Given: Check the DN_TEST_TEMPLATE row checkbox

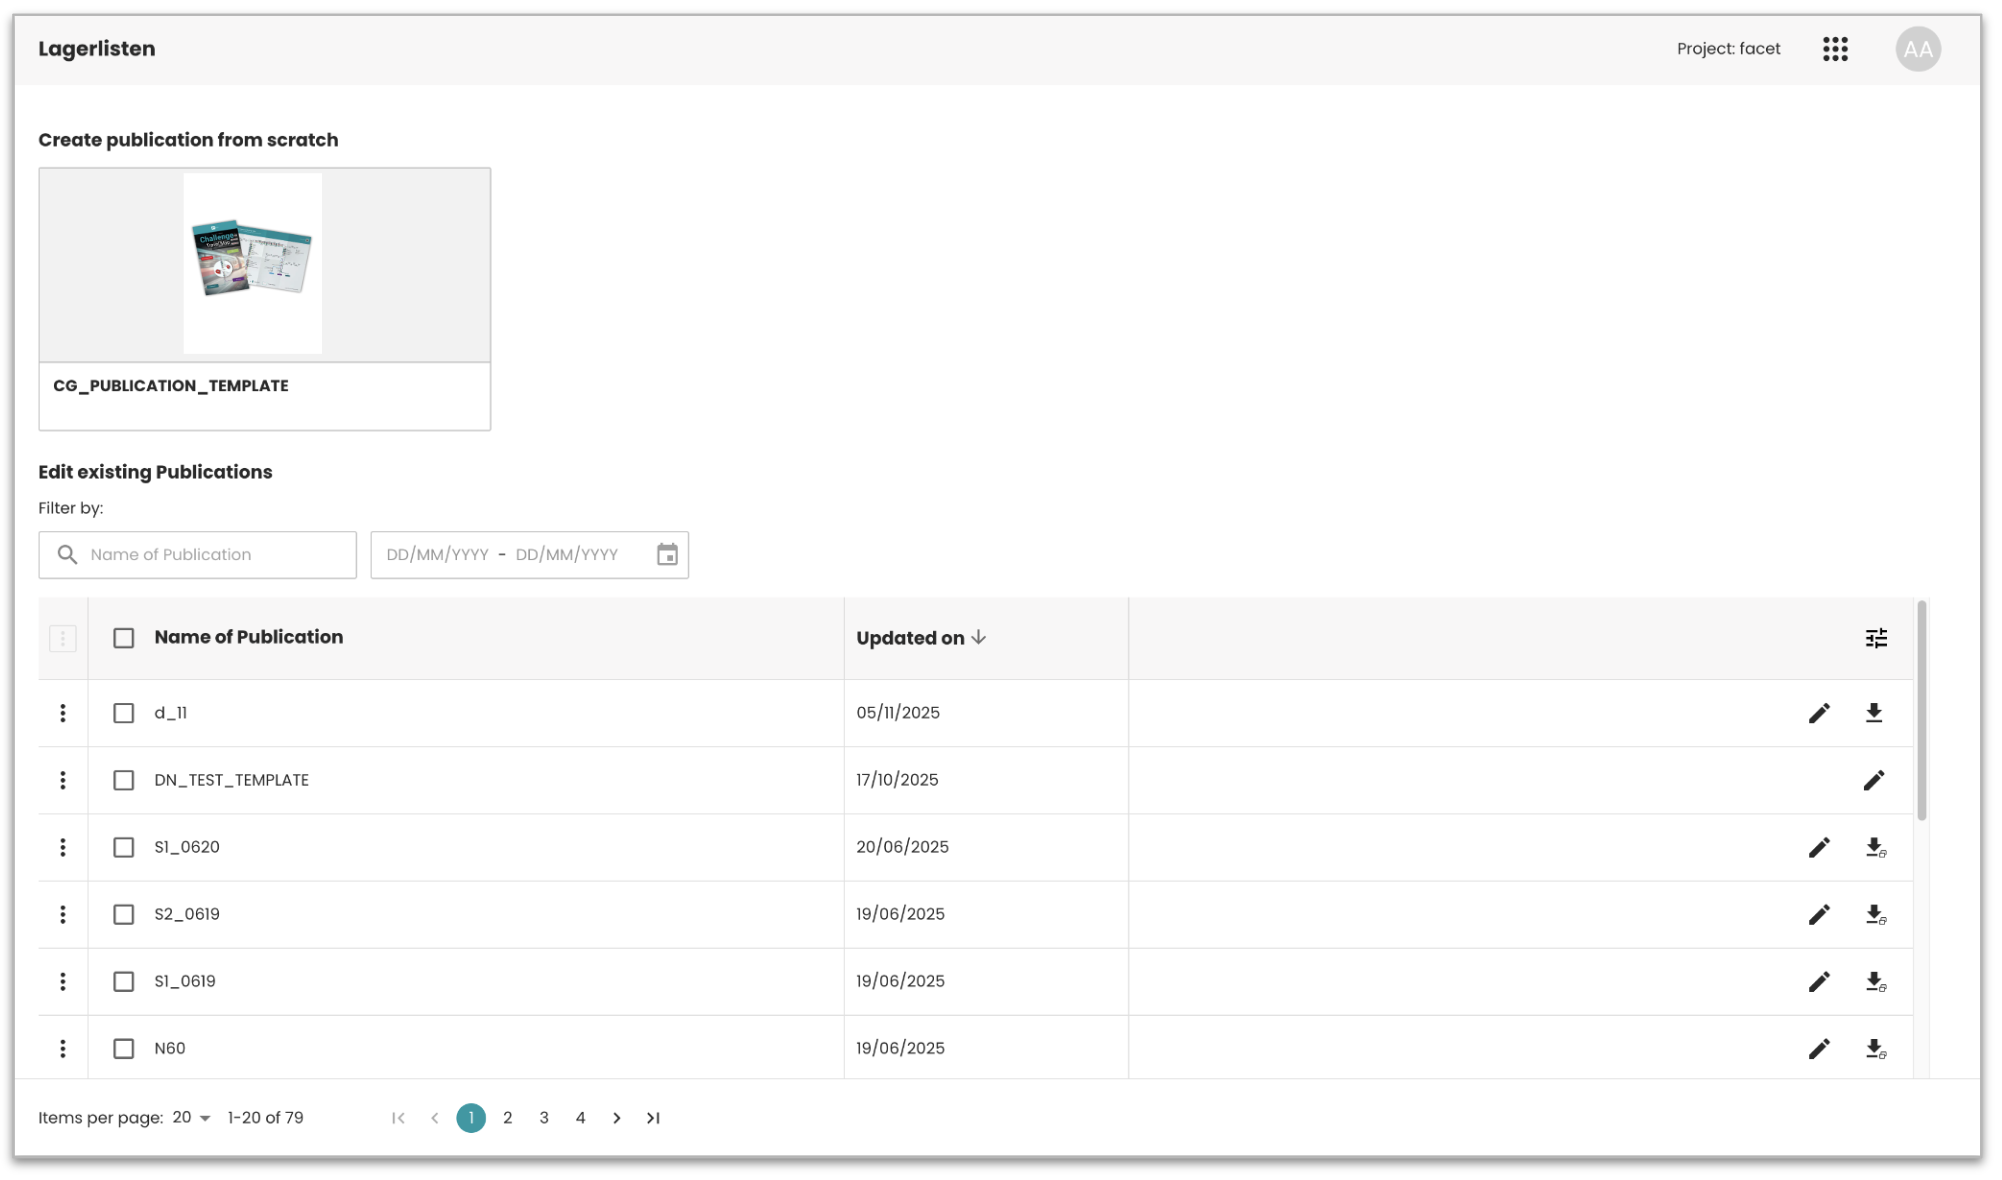Looking at the screenshot, I should (124, 780).
